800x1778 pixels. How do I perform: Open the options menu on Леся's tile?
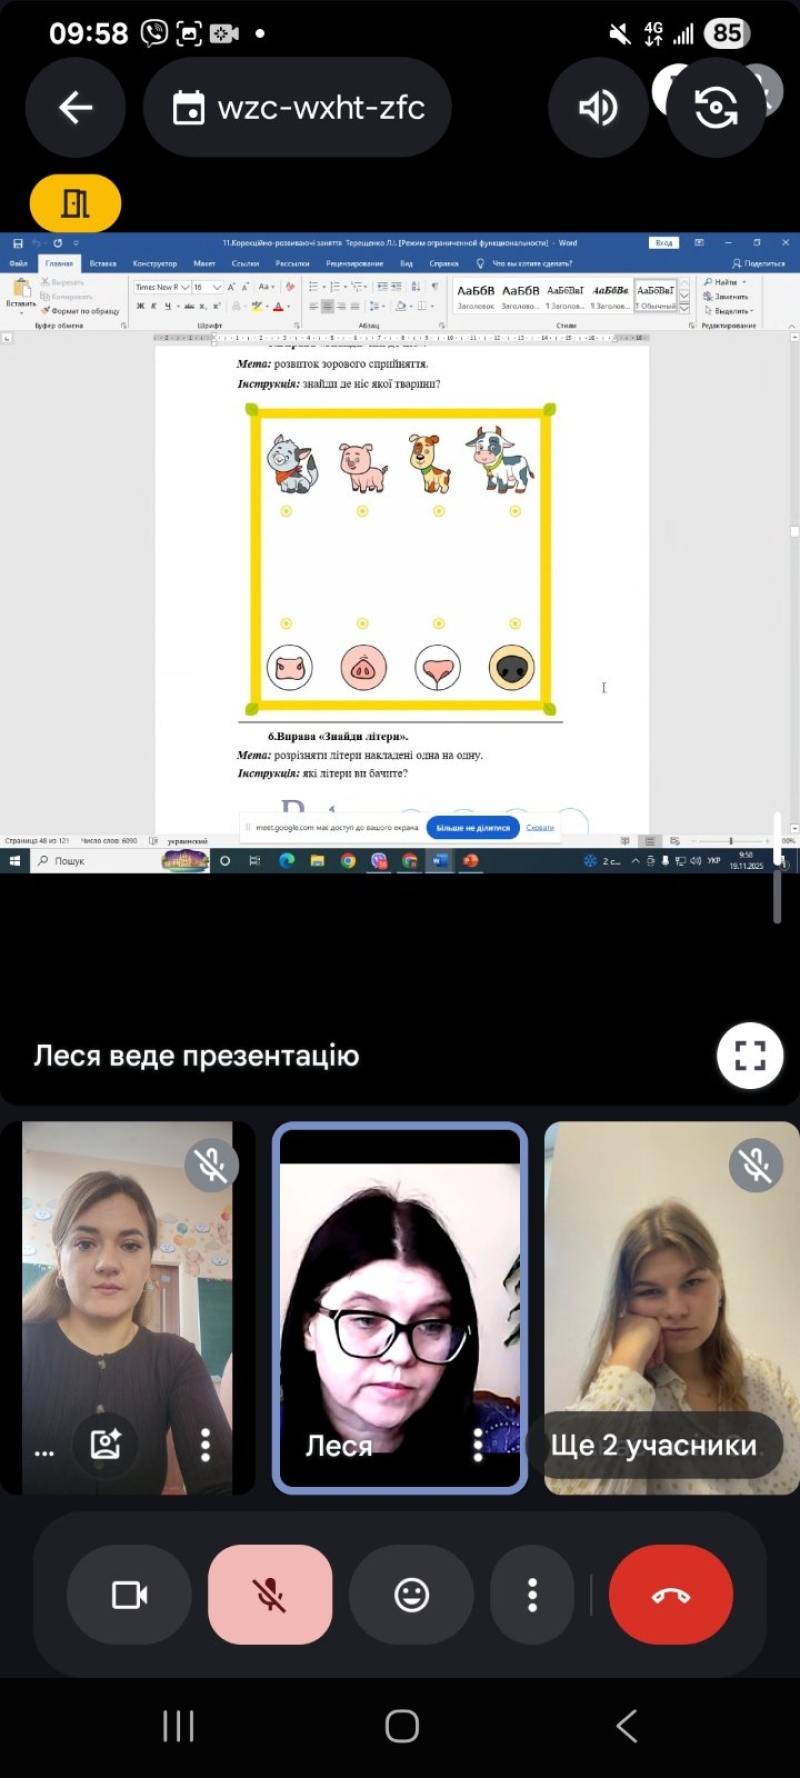[x=478, y=1444]
